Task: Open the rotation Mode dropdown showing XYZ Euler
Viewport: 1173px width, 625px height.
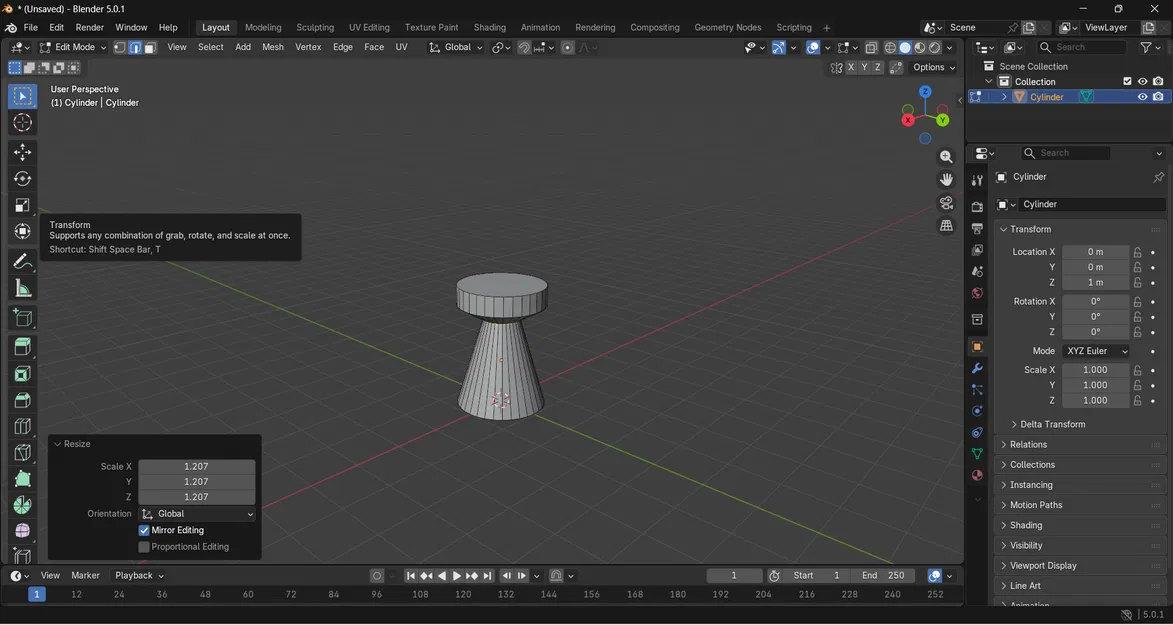Action: click(1096, 350)
